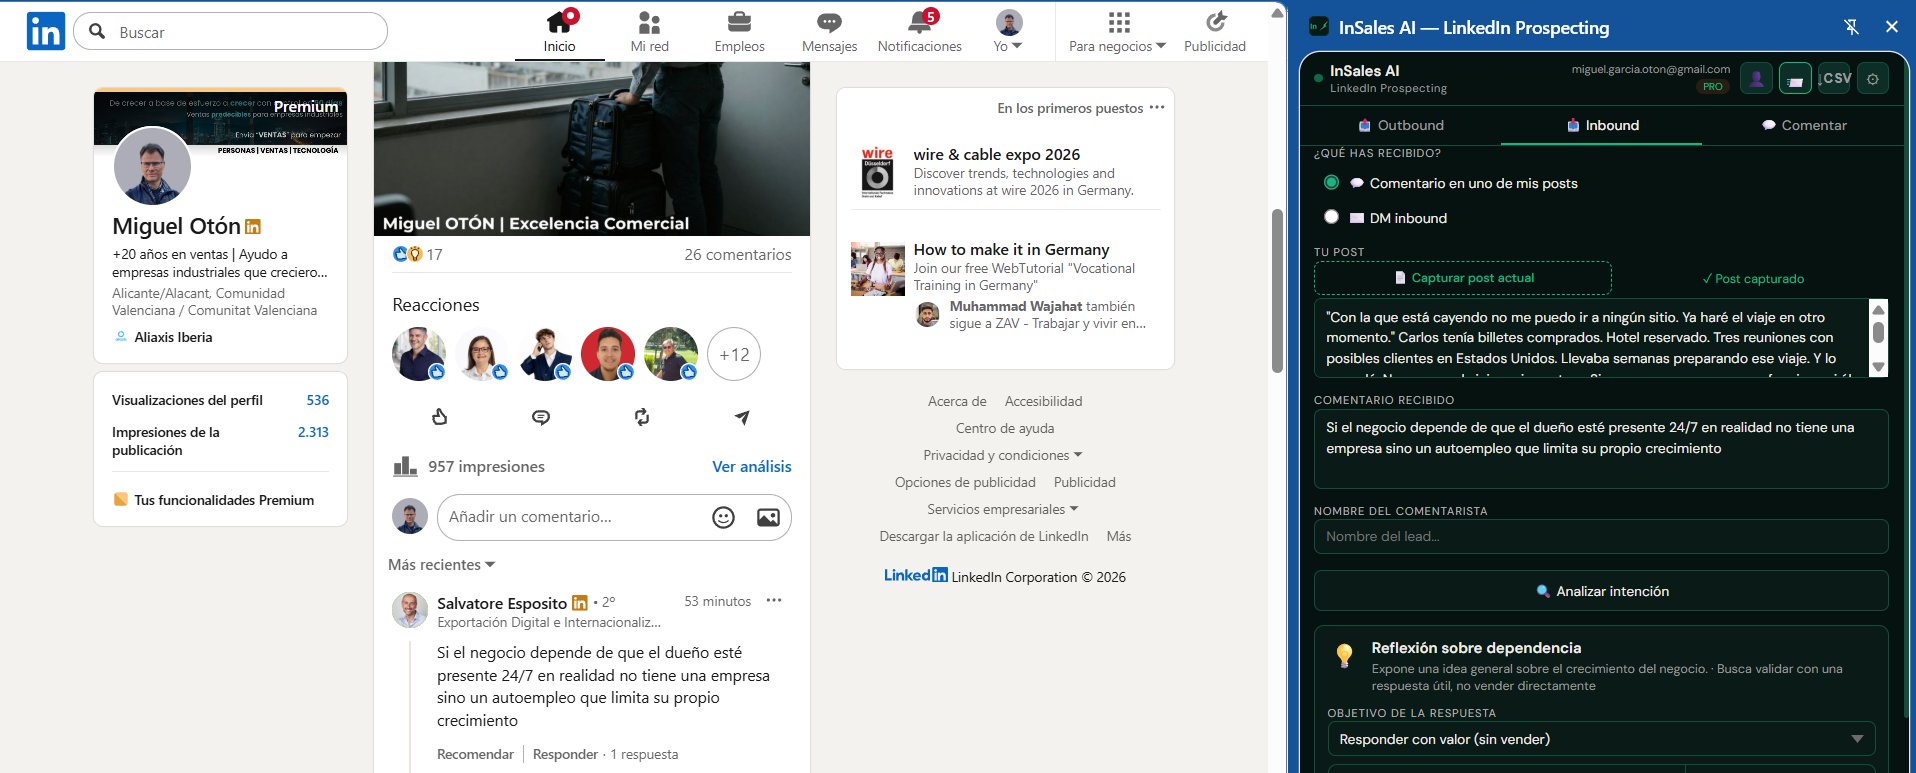This screenshot has height=773, width=1916.
Task: Open Publicidad icon in navbar
Action: point(1215,22)
